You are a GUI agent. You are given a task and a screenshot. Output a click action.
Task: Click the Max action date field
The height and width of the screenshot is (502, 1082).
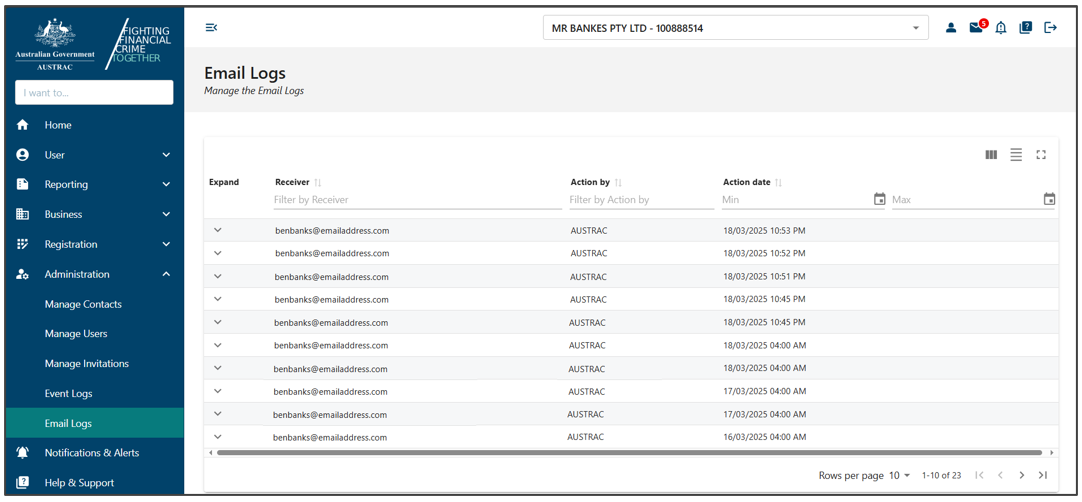(966, 200)
